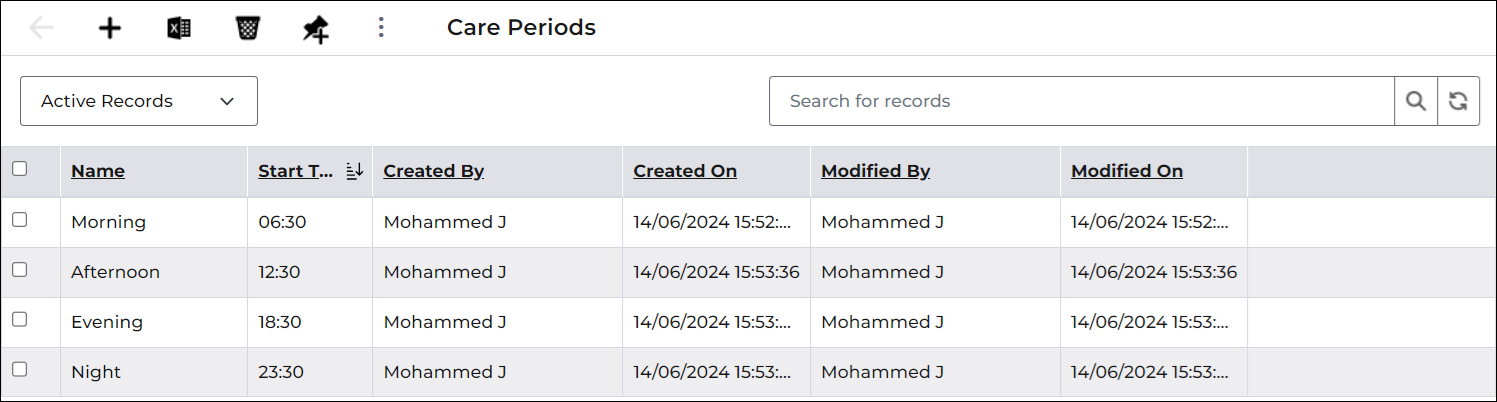The height and width of the screenshot is (402, 1497).
Task: Sort by Created On column header
Action: (685, 171)
